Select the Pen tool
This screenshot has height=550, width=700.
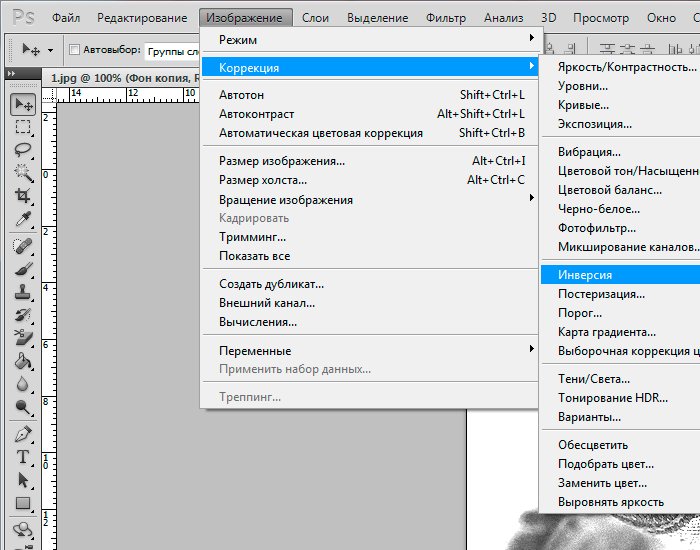click(23, 434)
